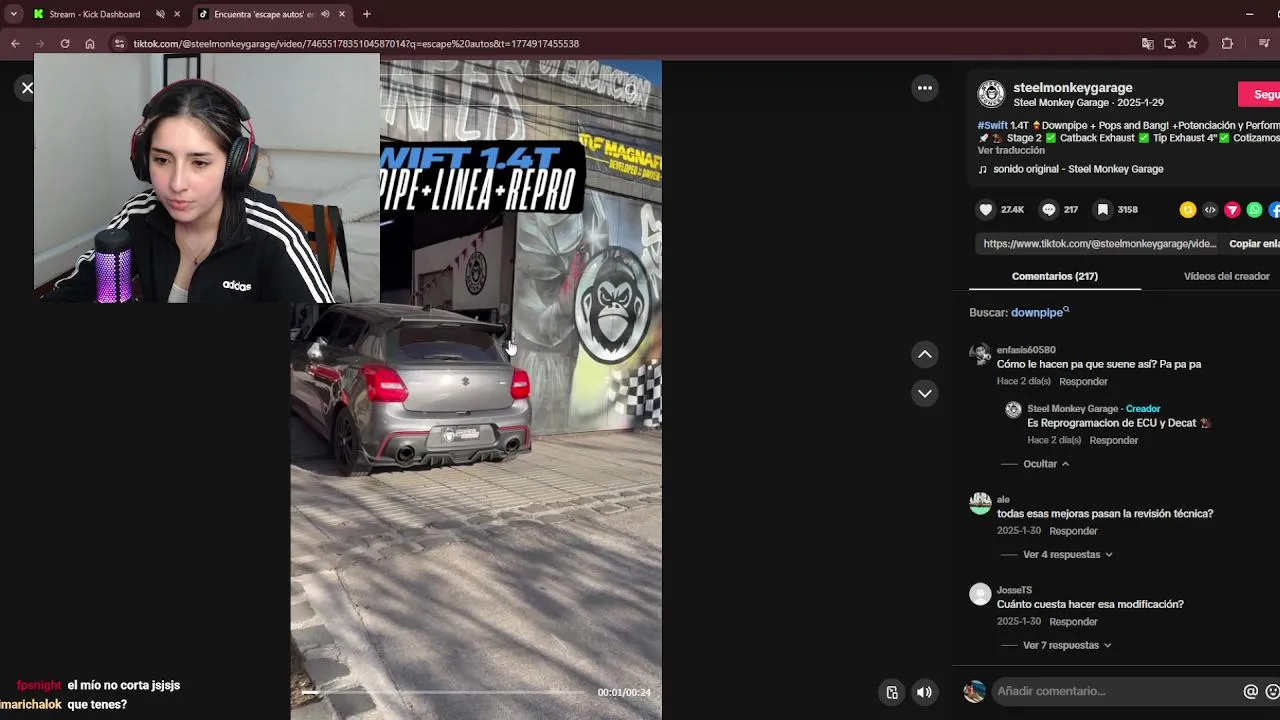The height and width of the screenshot is (720, 1280).
Task: Select the Comentarios (217) tab
Action: pyautogui.click(x=1054, y=276)
